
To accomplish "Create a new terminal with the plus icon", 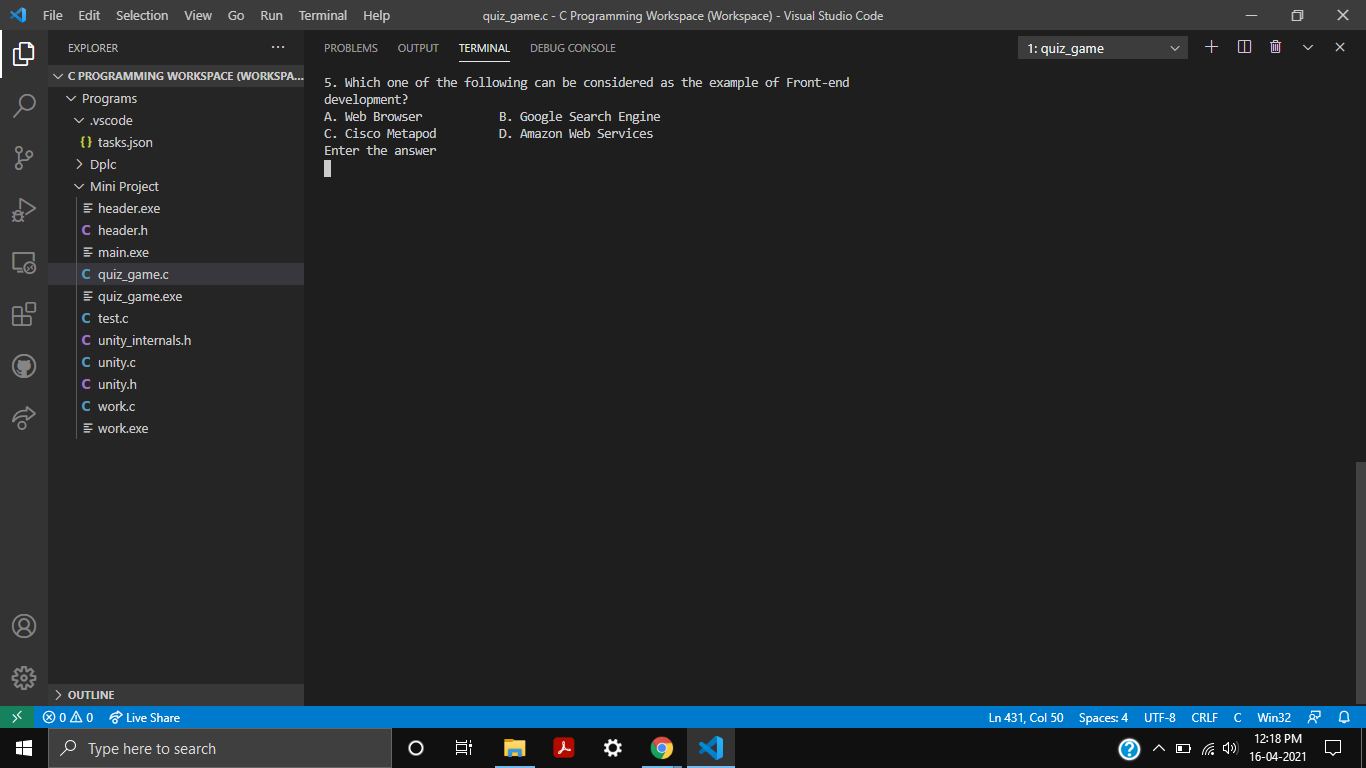I will (x=1211, y=46).
